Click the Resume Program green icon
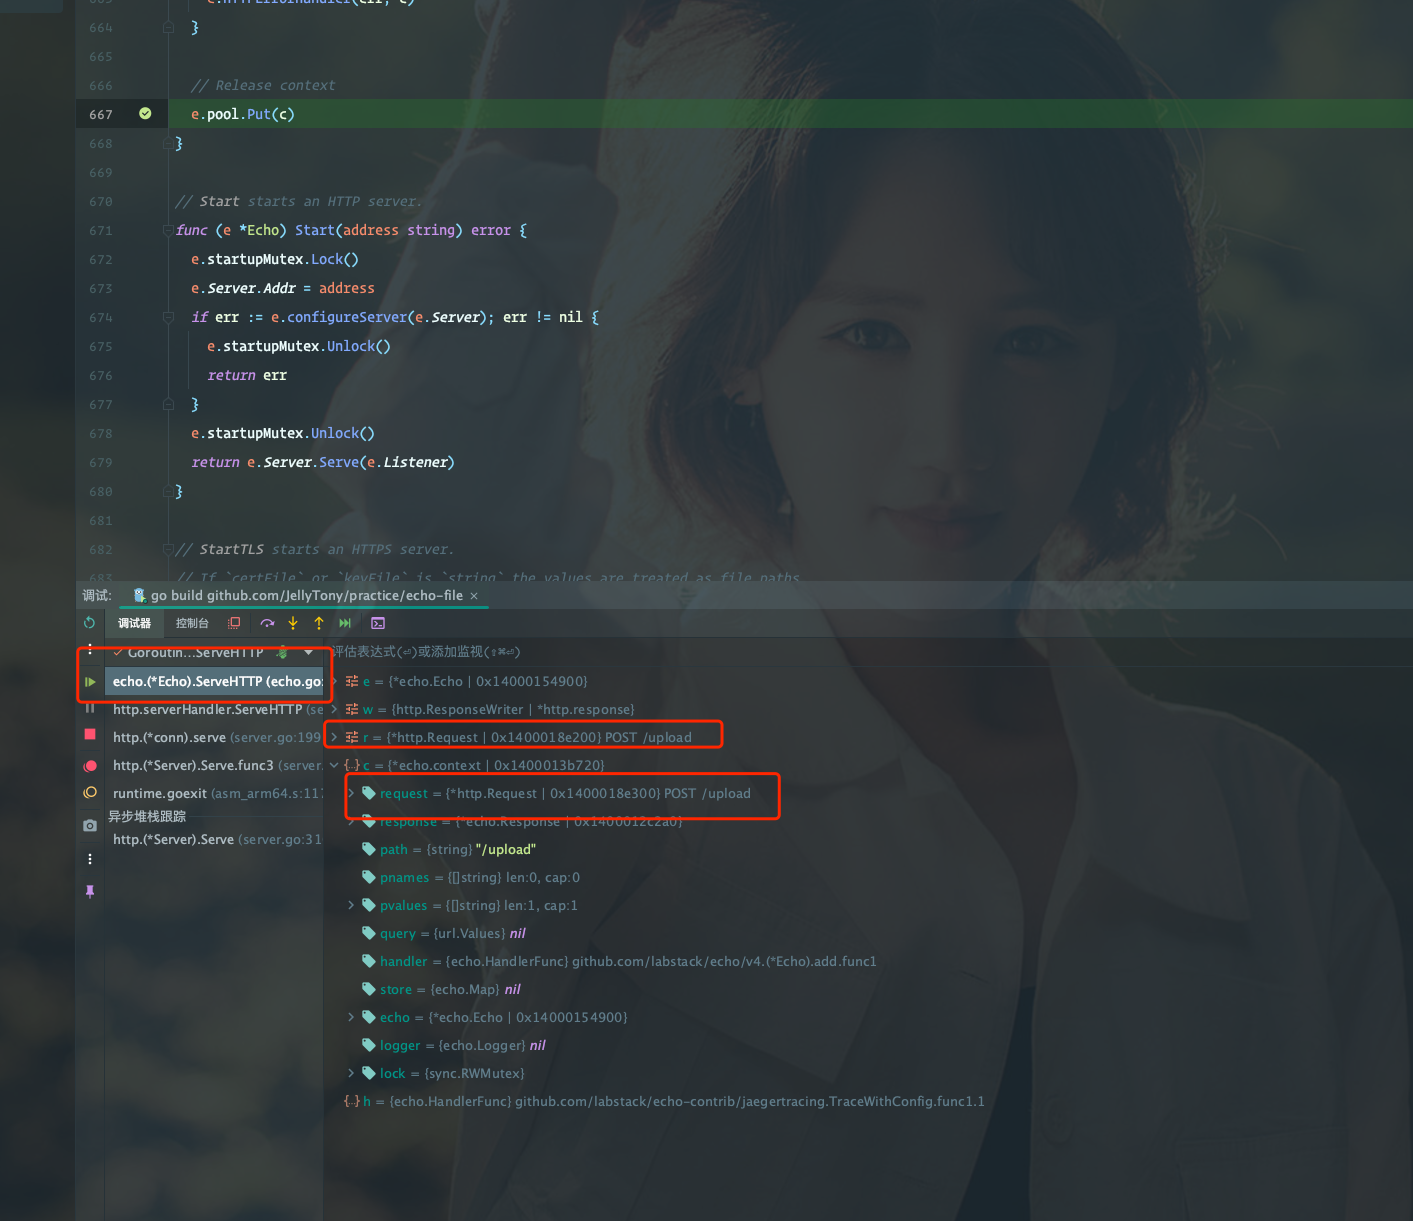This screenshot has height=1221, width=1413. coord(90,682)
